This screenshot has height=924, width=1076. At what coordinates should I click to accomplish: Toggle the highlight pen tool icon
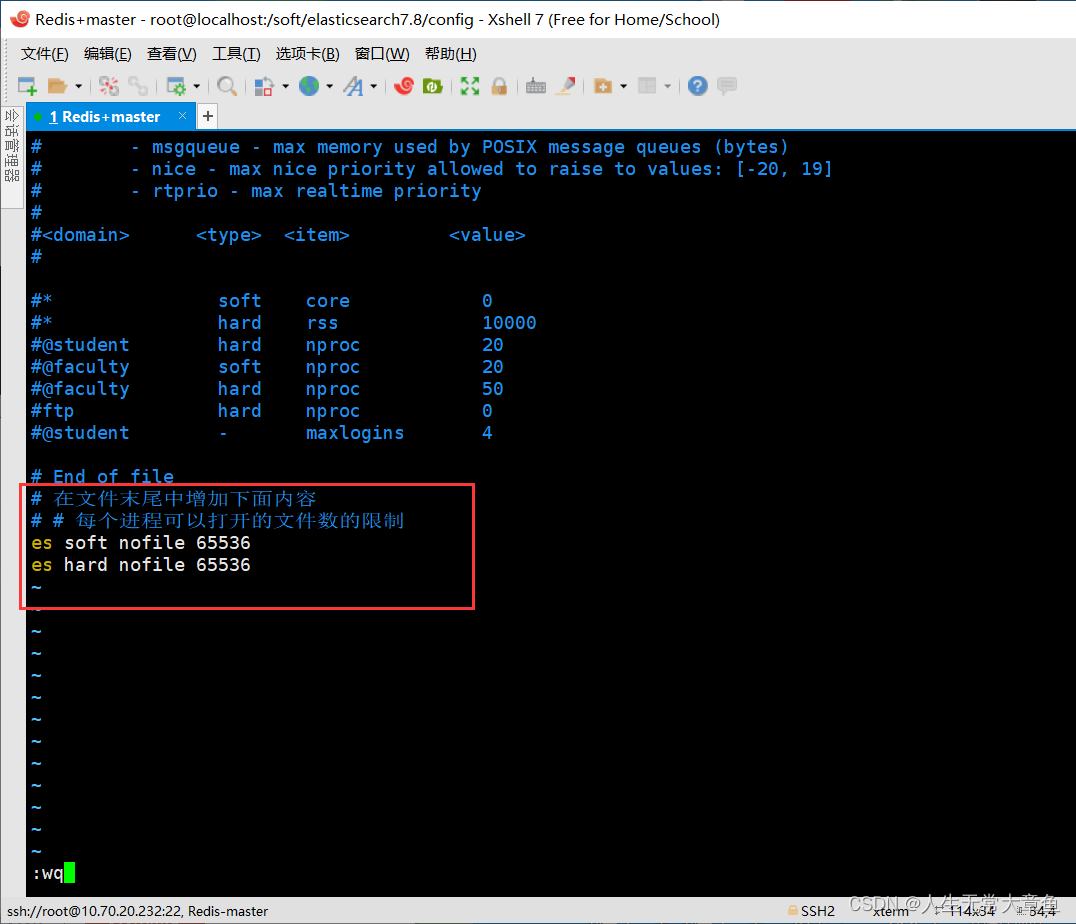pos(566,86)
